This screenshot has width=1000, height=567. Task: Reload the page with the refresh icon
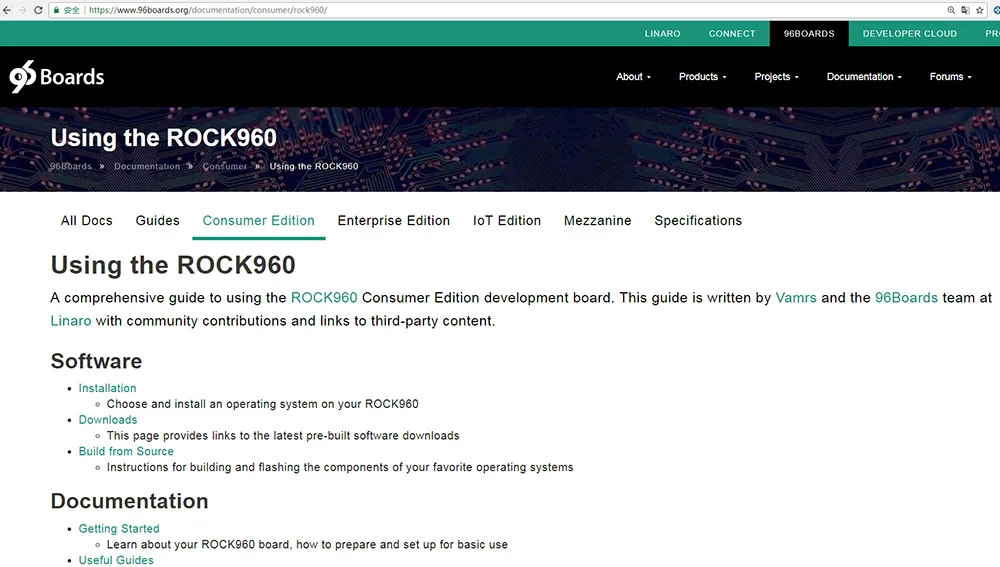(x=38, y=10)
